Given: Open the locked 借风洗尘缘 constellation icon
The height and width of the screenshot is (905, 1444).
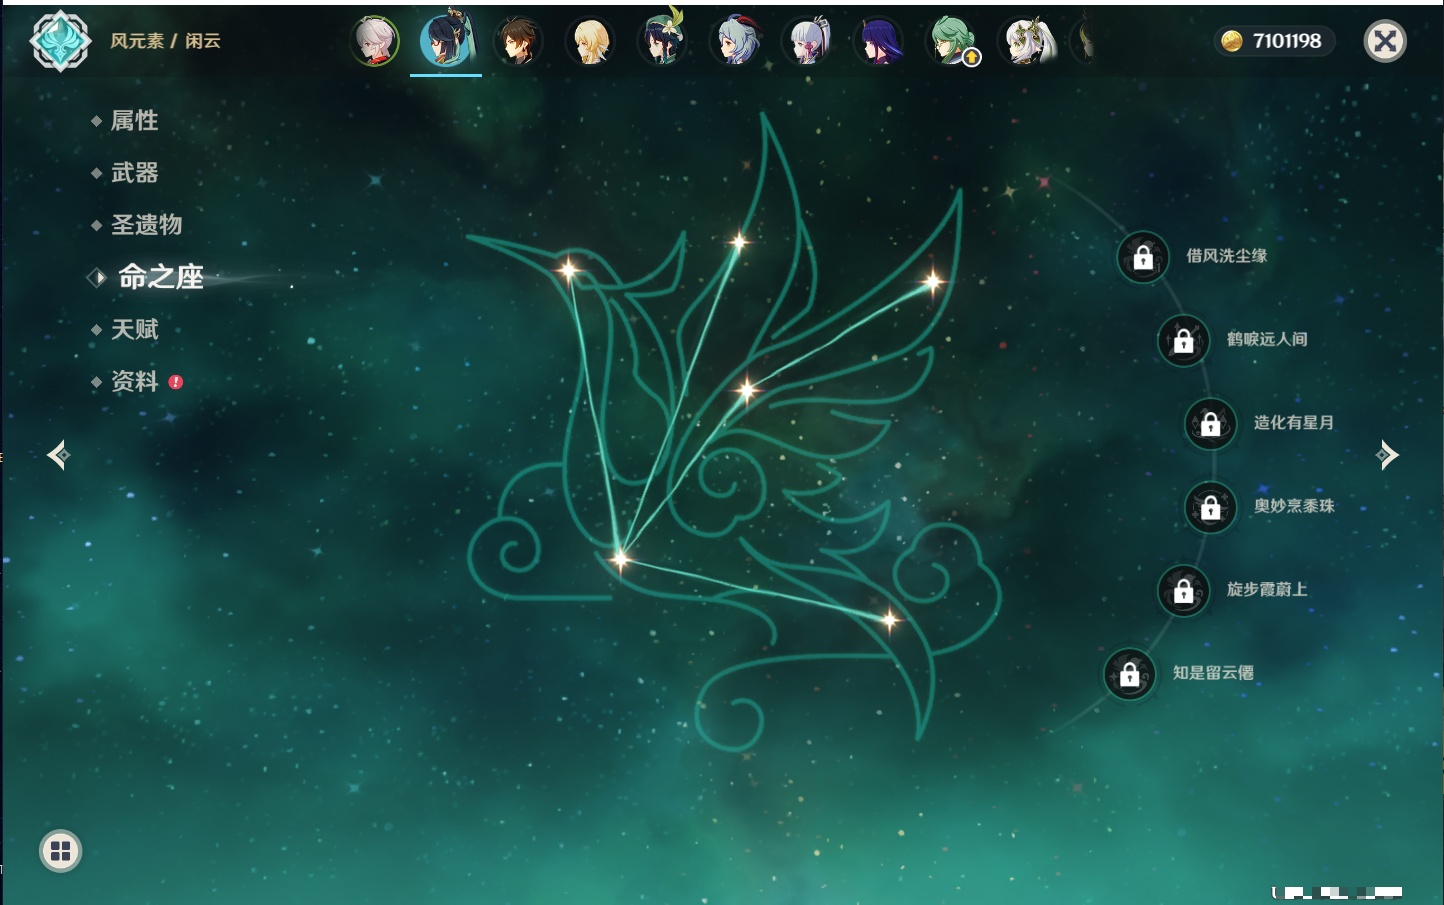Looking at the screenshot, I should click(1143, 257).
